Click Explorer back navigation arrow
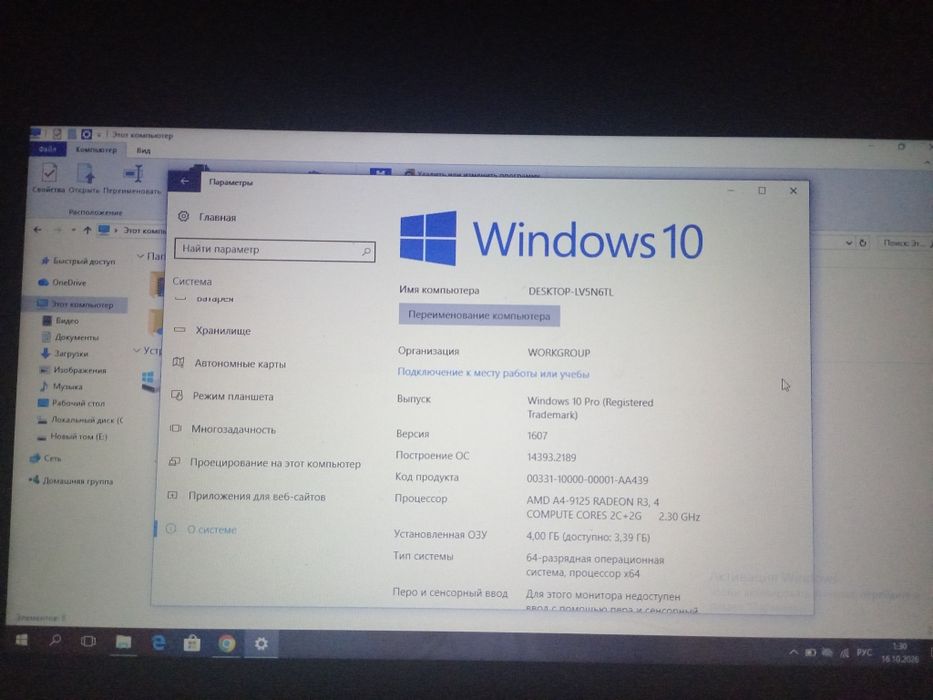 (37, 229)
